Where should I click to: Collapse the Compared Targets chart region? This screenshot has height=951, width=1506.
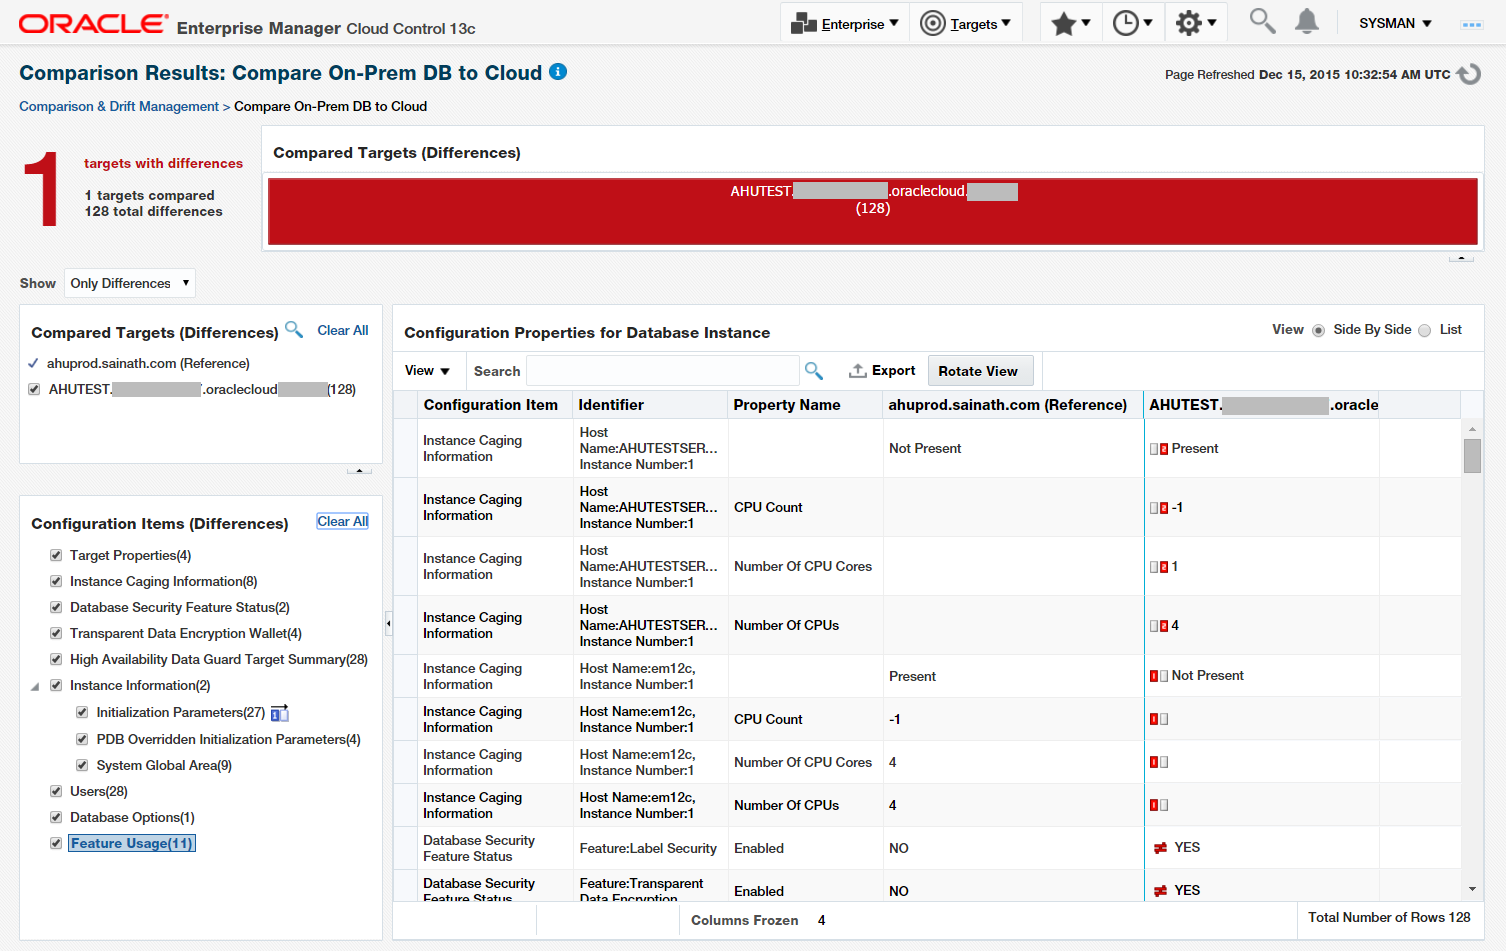[x=1461, y=259]
